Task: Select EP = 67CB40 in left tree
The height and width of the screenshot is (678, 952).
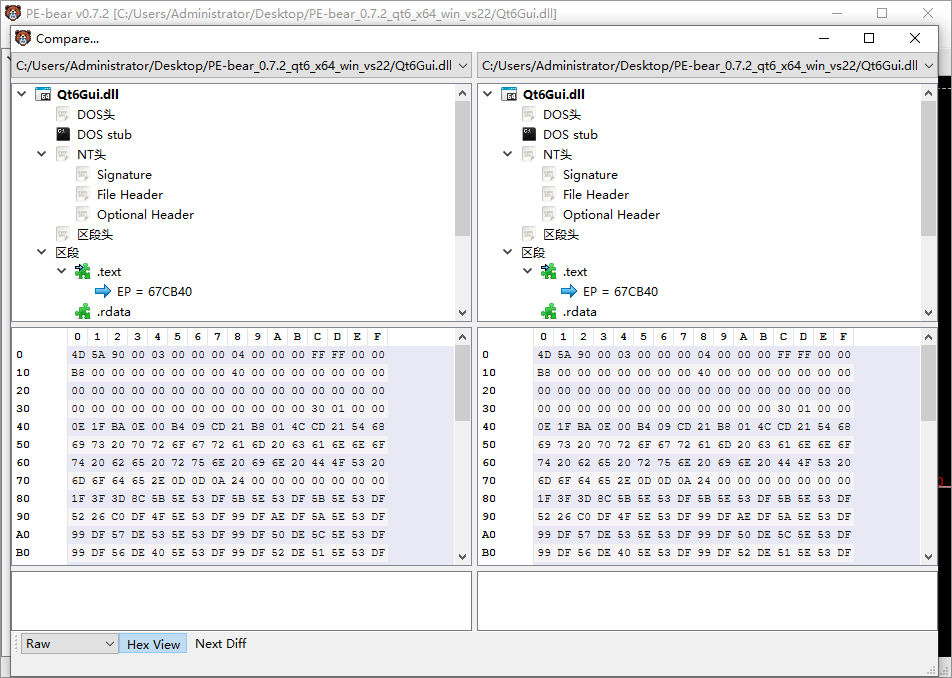Action: (x=154, y=292)
